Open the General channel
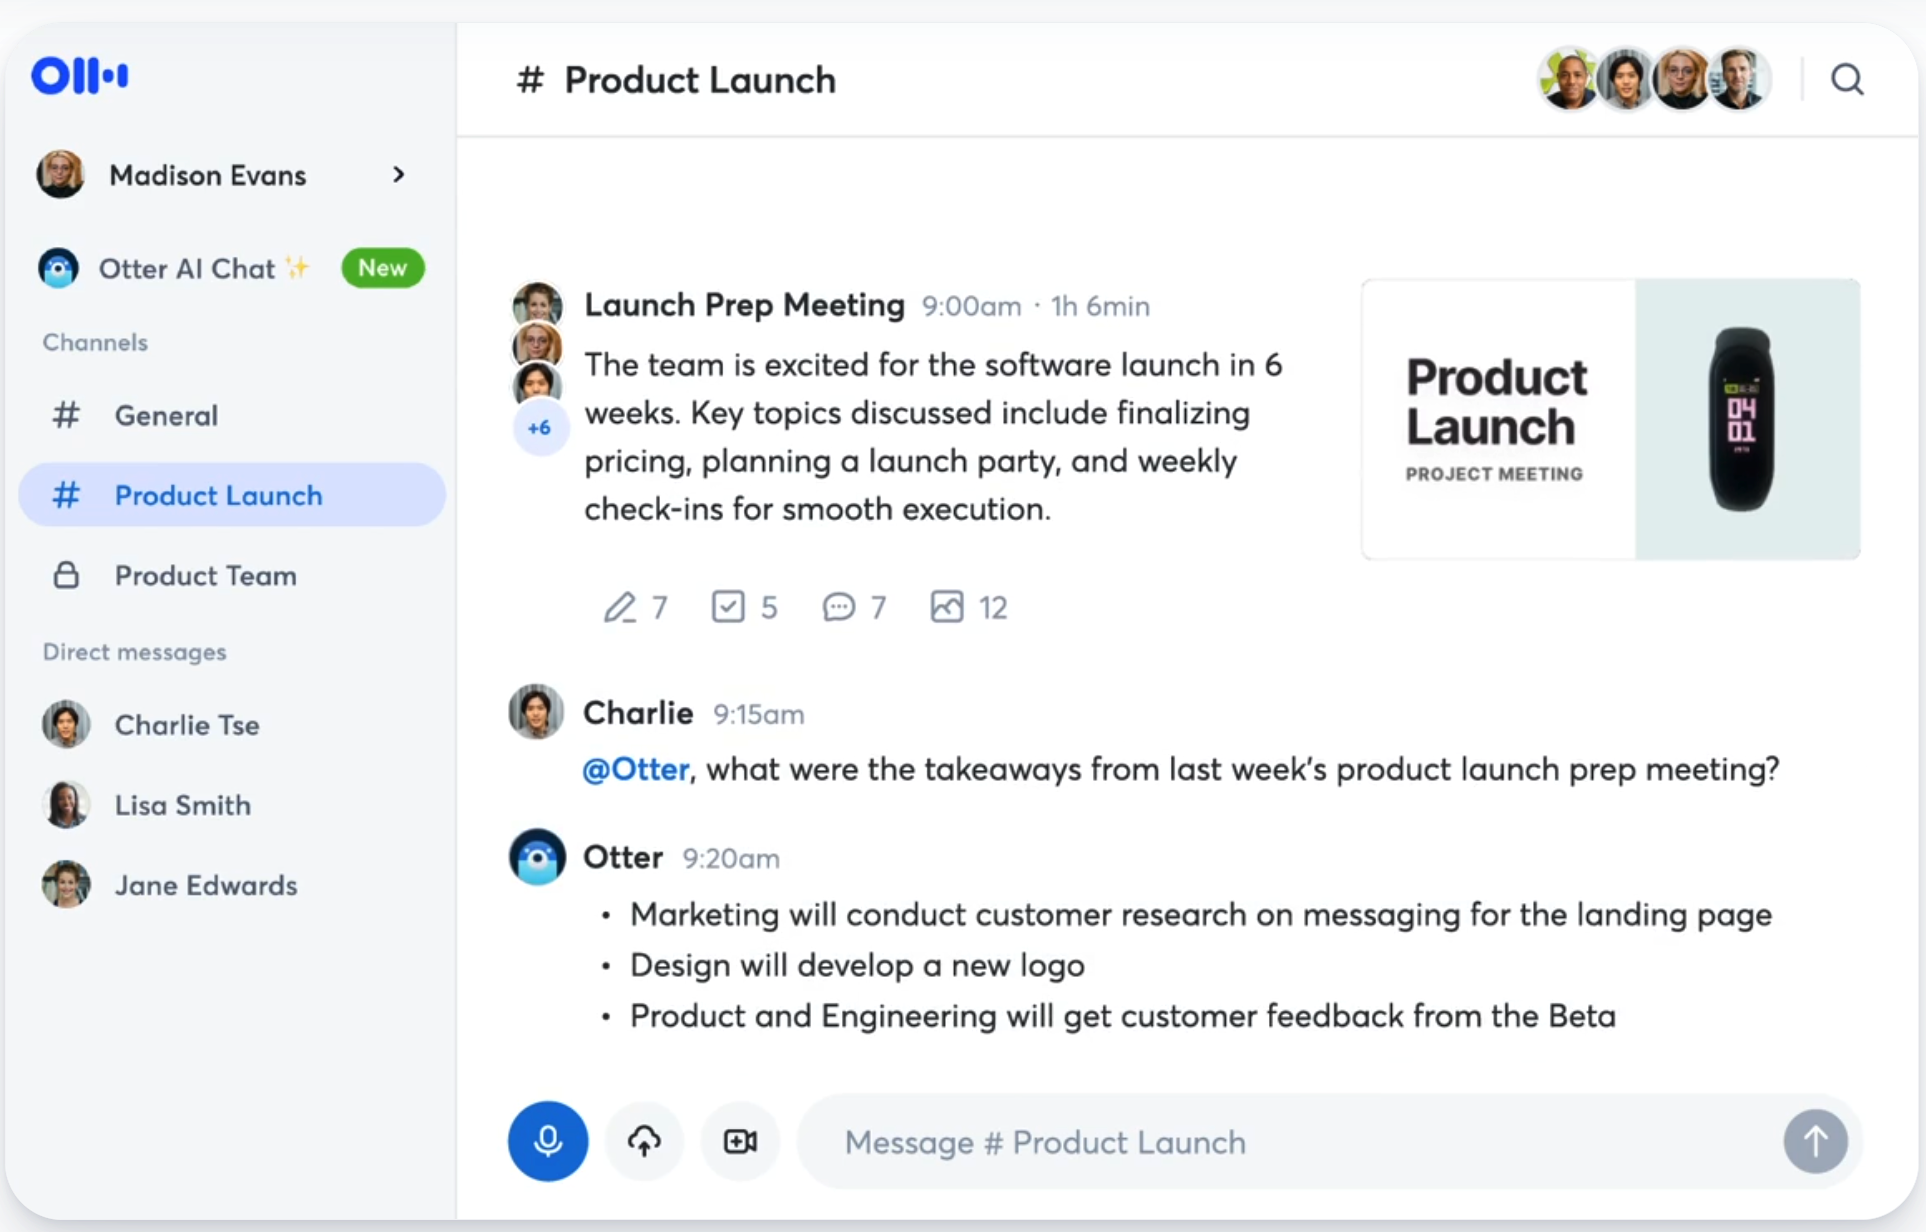This screenshot has height=1232, width=1926. [166, 415]
